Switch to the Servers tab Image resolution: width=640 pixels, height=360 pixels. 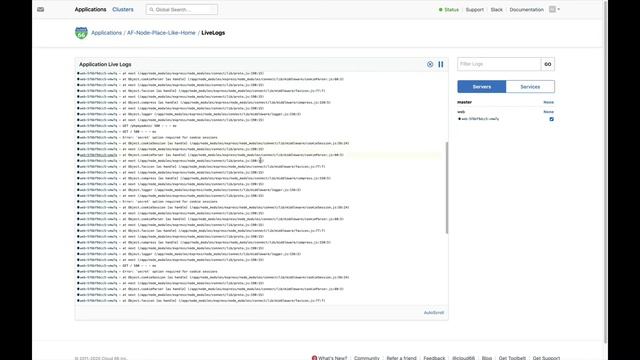click(x=482, y=87)
